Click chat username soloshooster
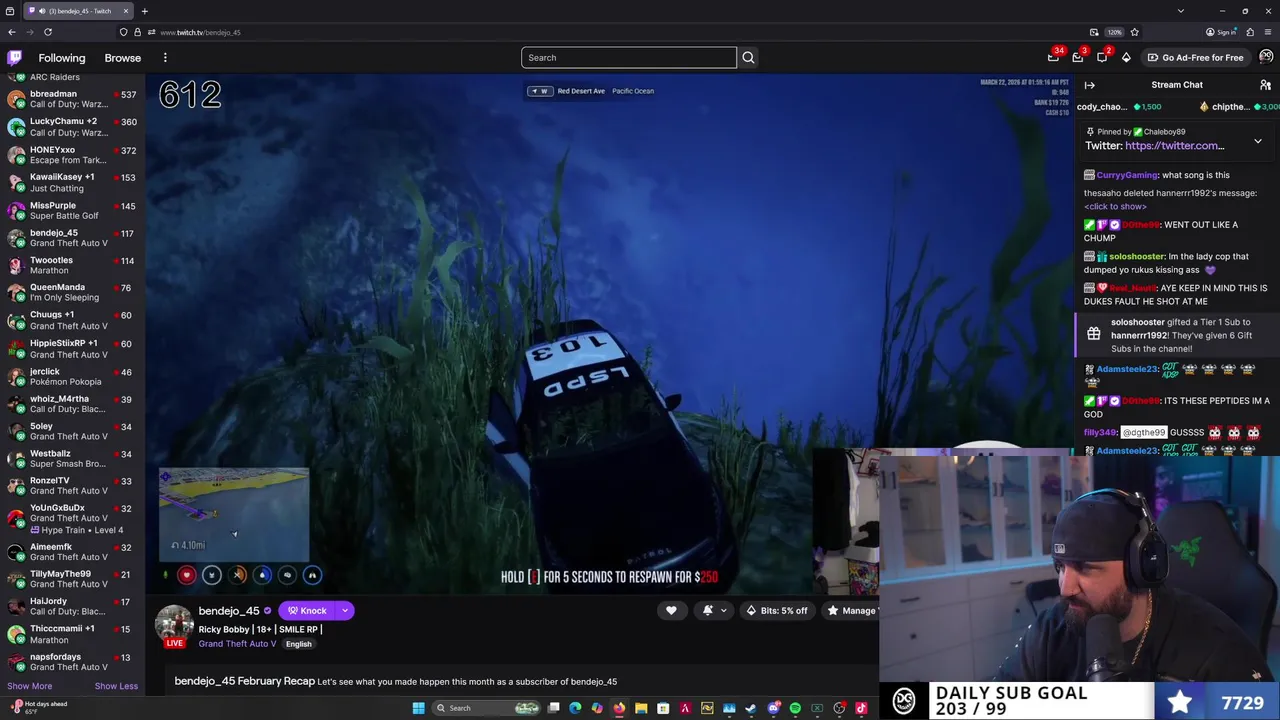The image size is (1280, 720). [x=1136, y=257]
